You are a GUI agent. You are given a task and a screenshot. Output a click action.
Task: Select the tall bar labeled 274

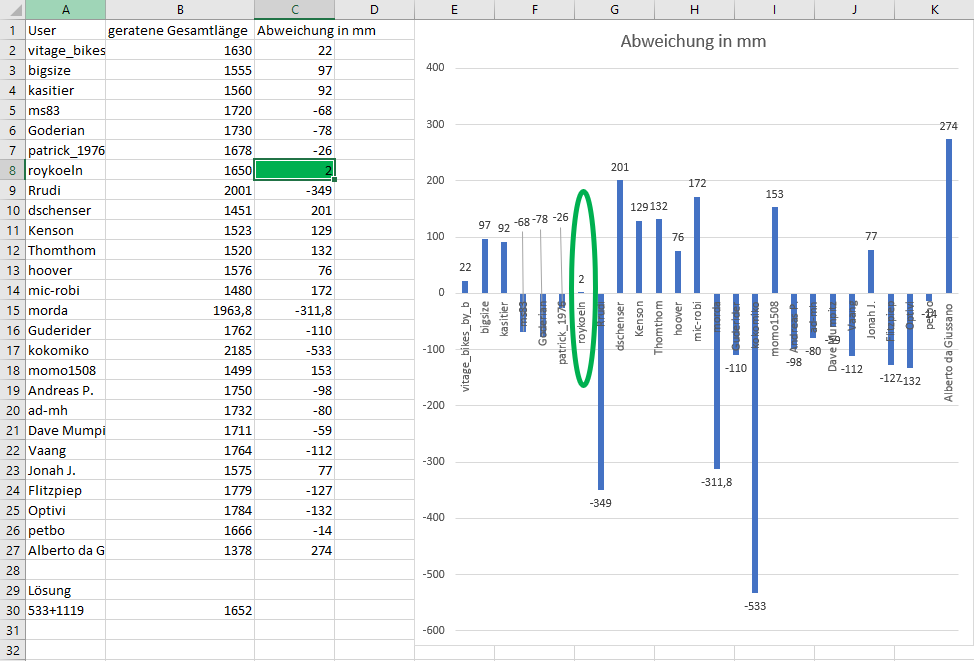click(x=949, y=215)
